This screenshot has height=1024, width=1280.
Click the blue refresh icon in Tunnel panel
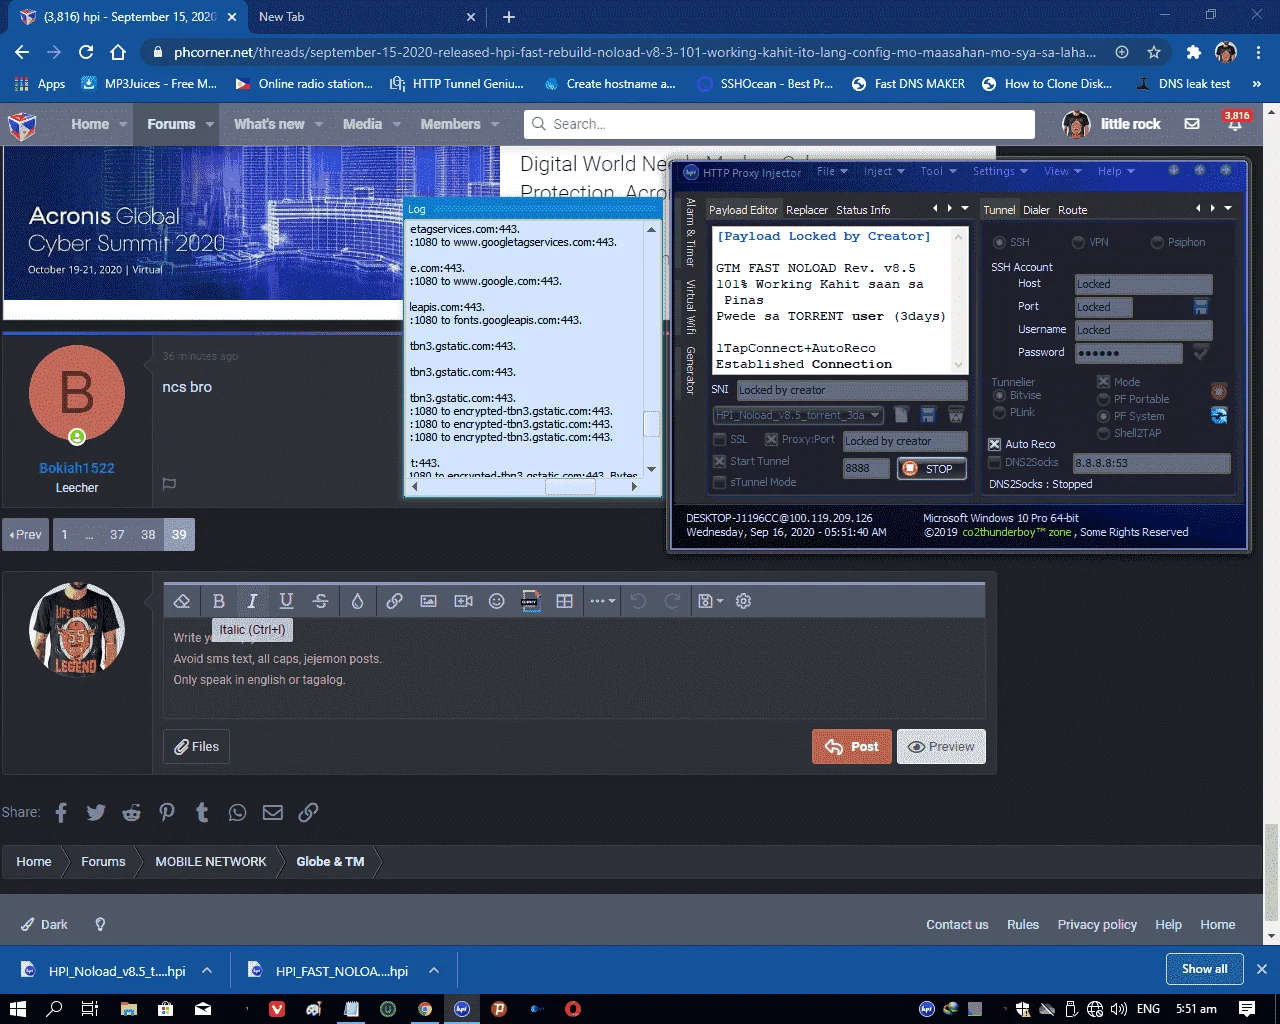[1219, 415]
